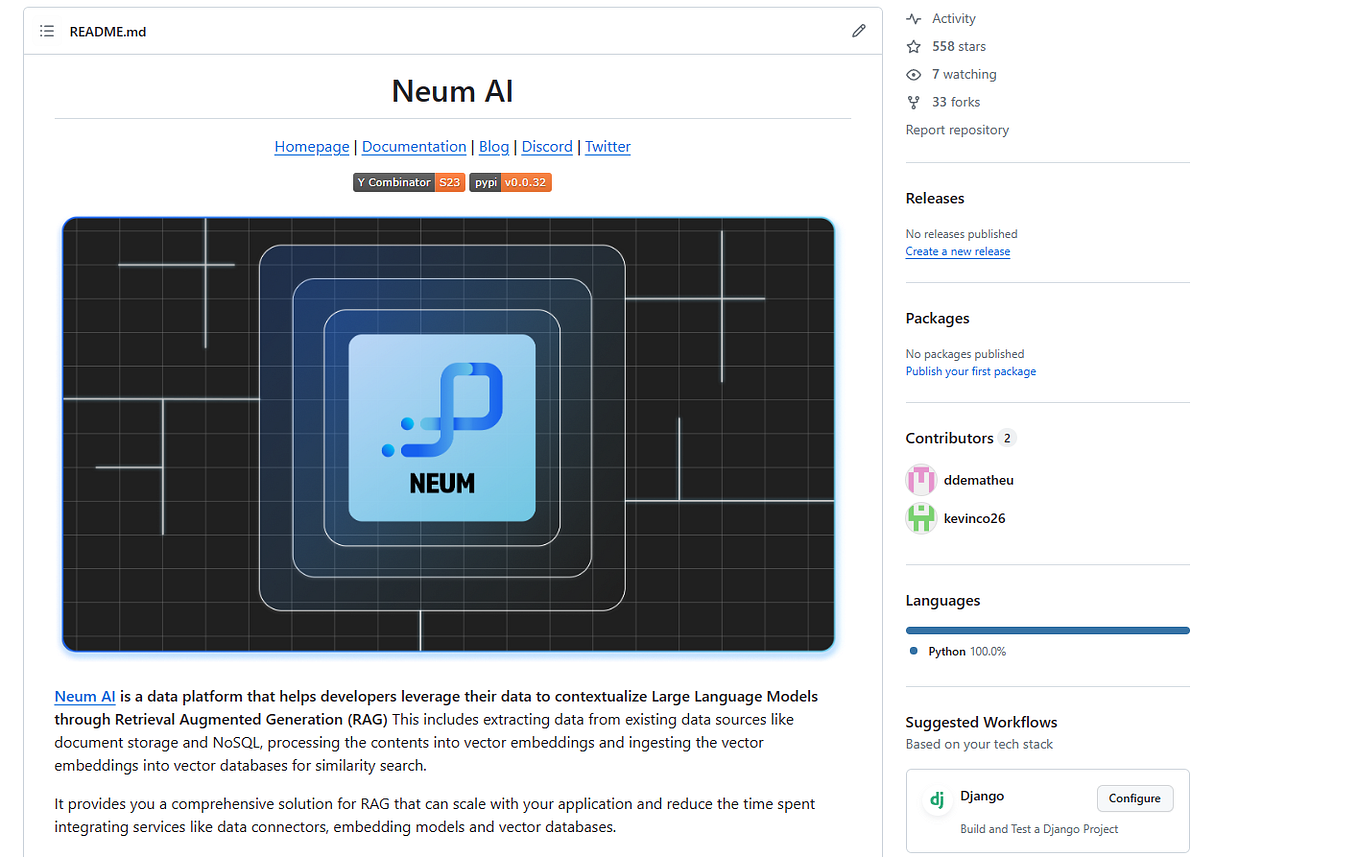
Task: Click the fork icon beside 33 forks
Action: 913,101
